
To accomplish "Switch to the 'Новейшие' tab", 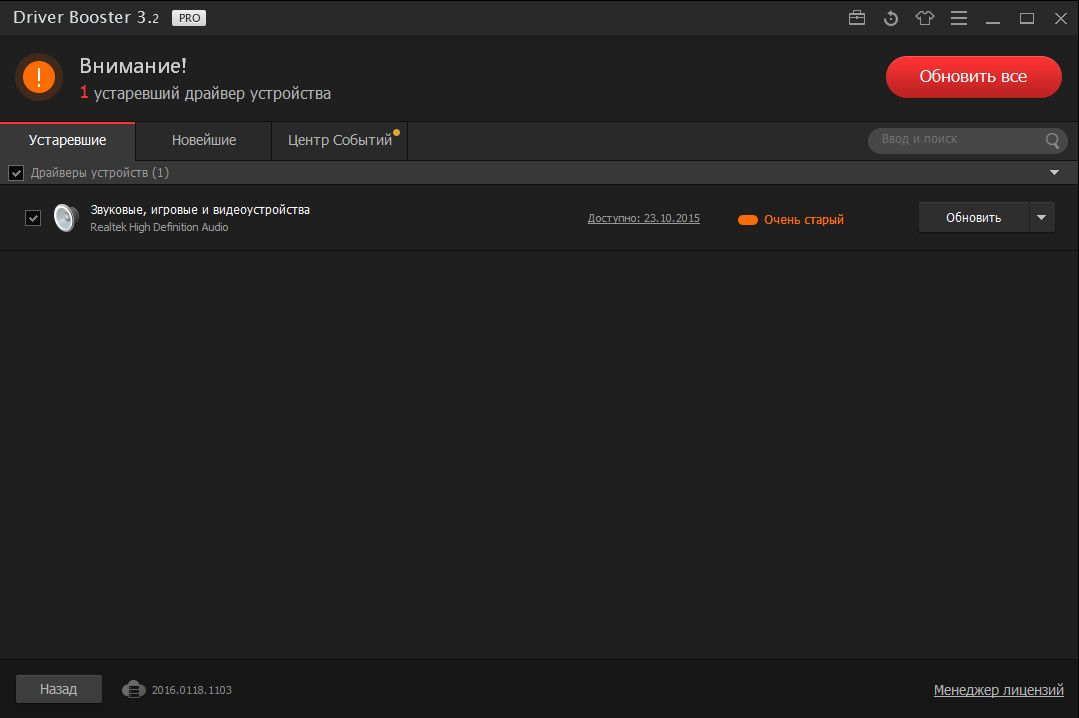I will point(204,140).
